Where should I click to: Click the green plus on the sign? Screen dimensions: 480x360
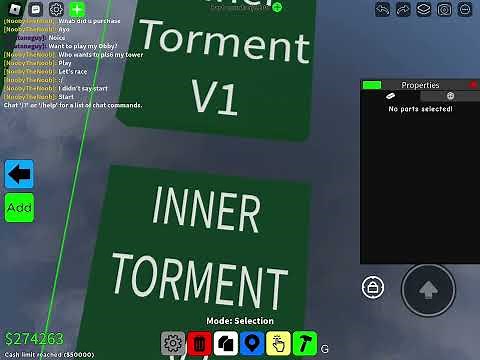[x=277, y=7]
